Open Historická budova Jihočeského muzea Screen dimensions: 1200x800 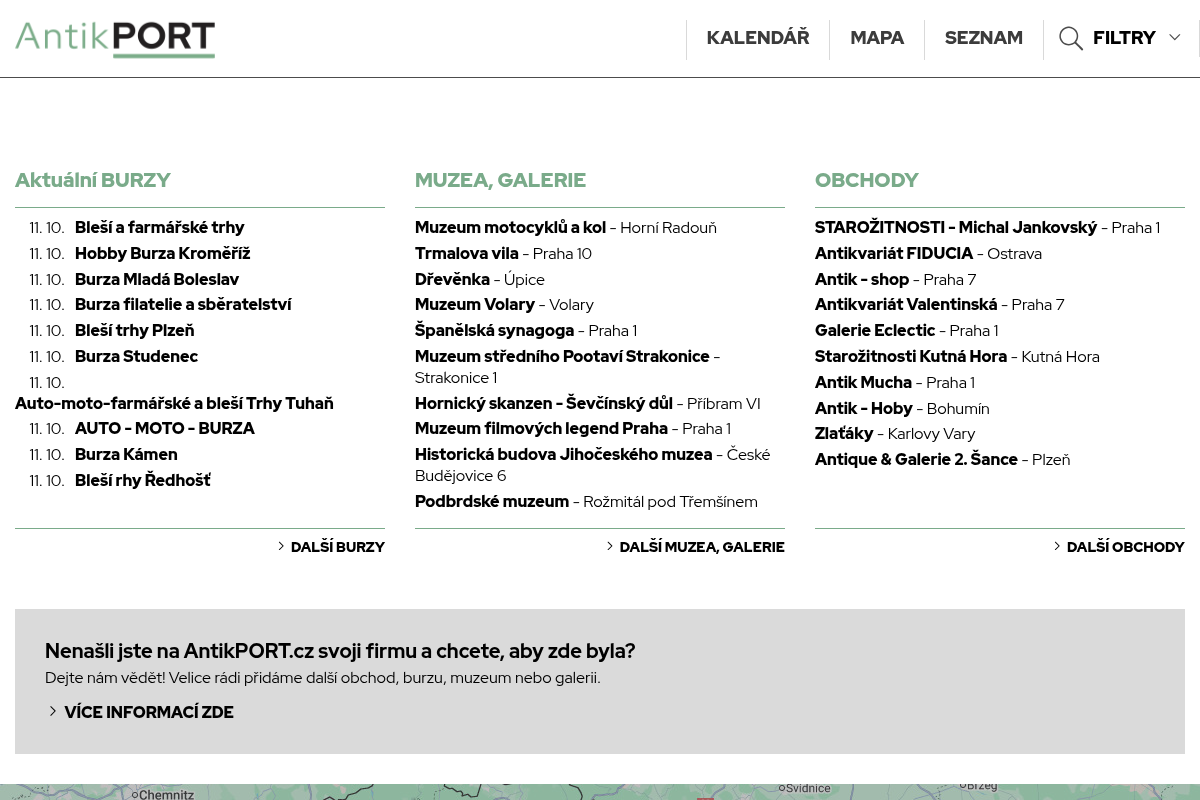point(564,455)
